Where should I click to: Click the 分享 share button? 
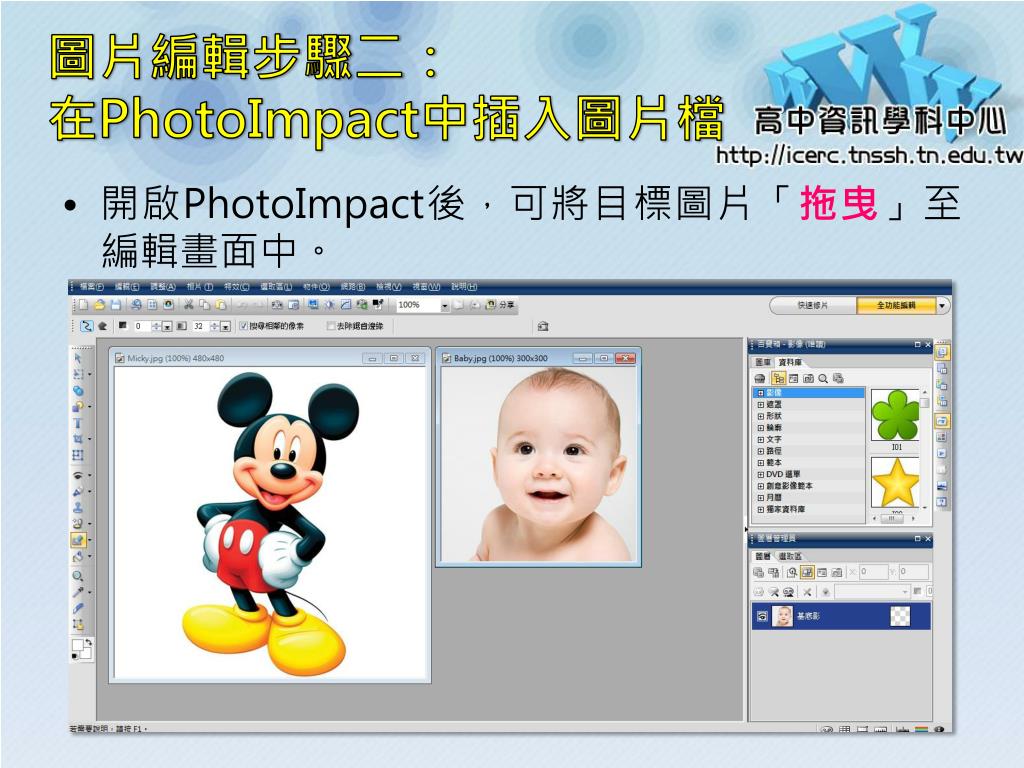tap(502, 305)
